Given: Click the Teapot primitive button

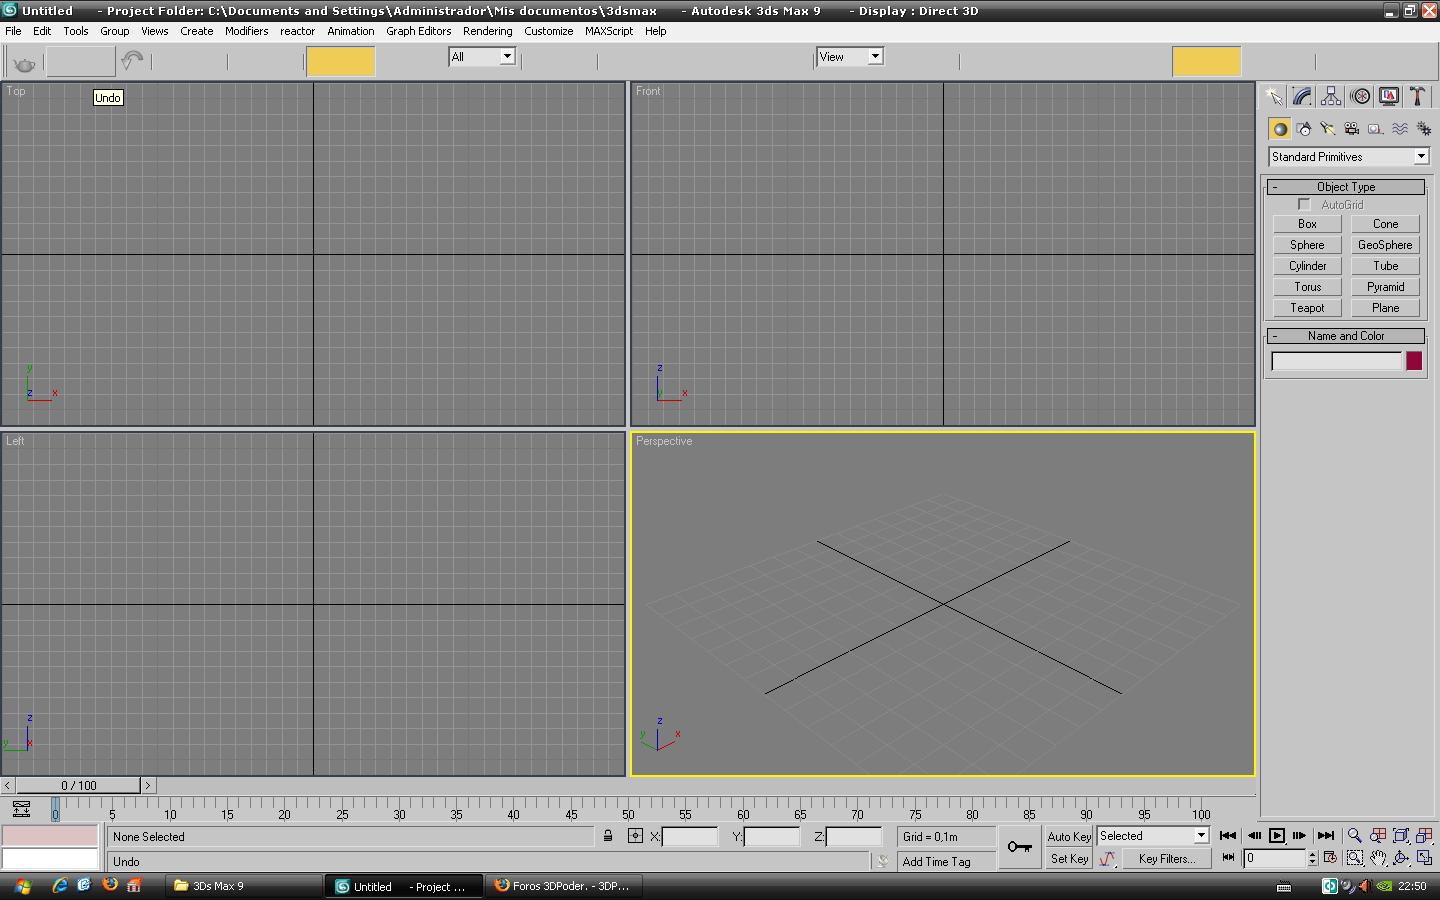Looking at the screenshot, I should (x=1307, y=308).
